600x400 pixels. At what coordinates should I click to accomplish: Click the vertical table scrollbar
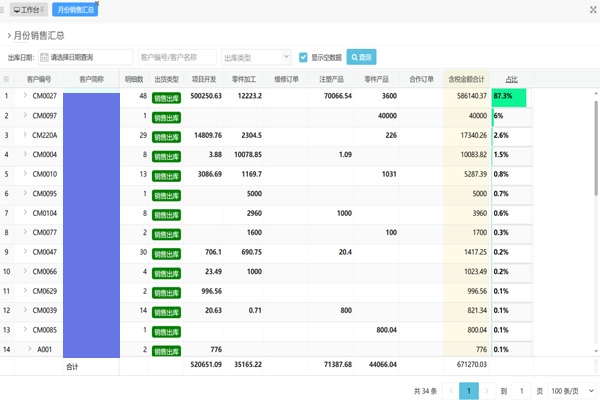[596, 149]
